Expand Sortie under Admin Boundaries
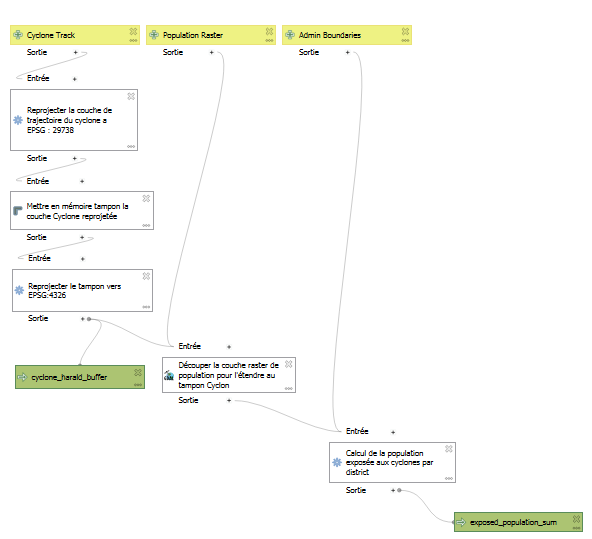Viewport: 592px width, 539px height. point(347,52)
